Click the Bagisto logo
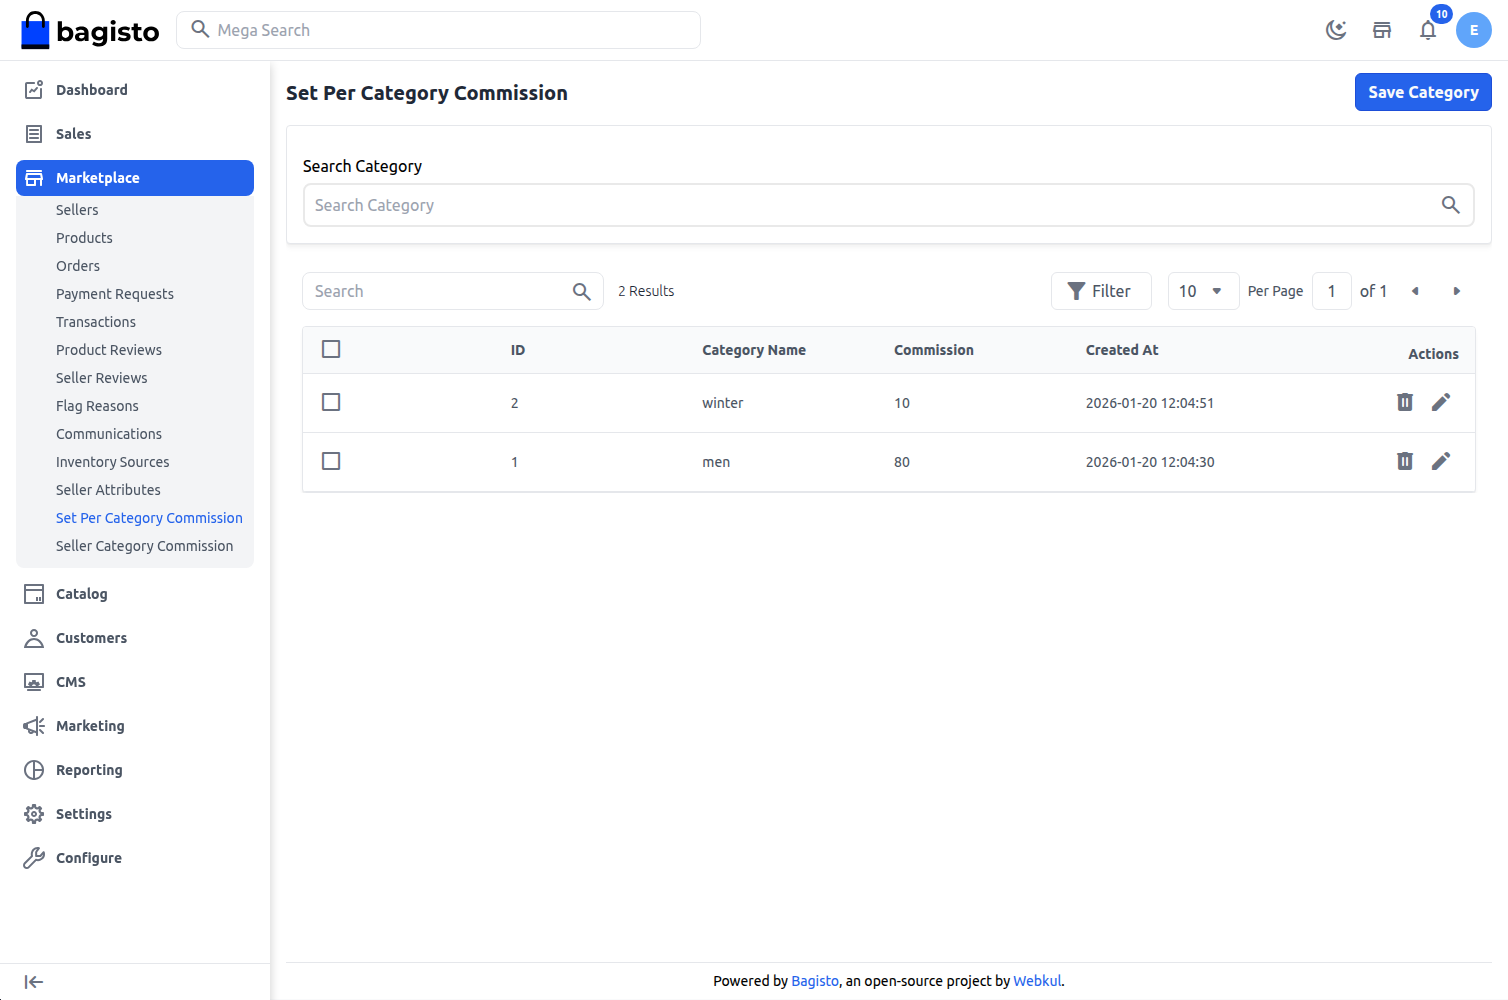This screenshot has width=1508, height=1000. click(x=89, y=30)
